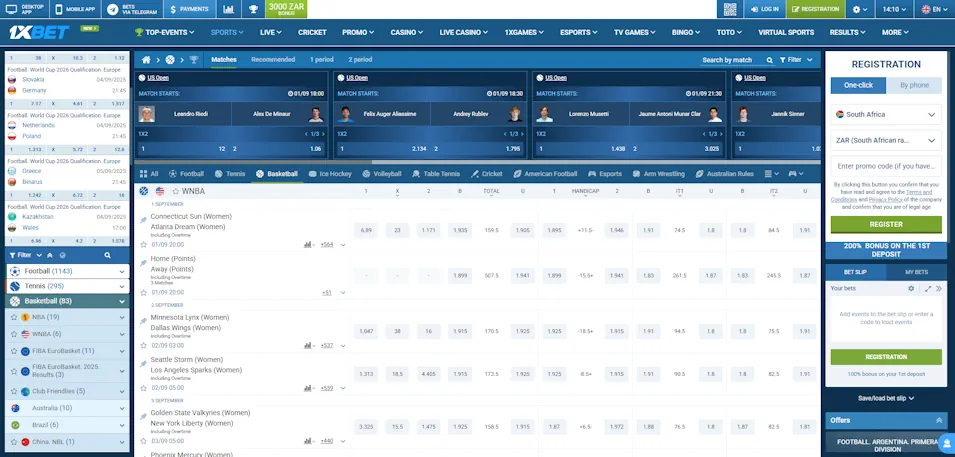Expand bet slip with diagonal arrows icon

pos(928,288)
